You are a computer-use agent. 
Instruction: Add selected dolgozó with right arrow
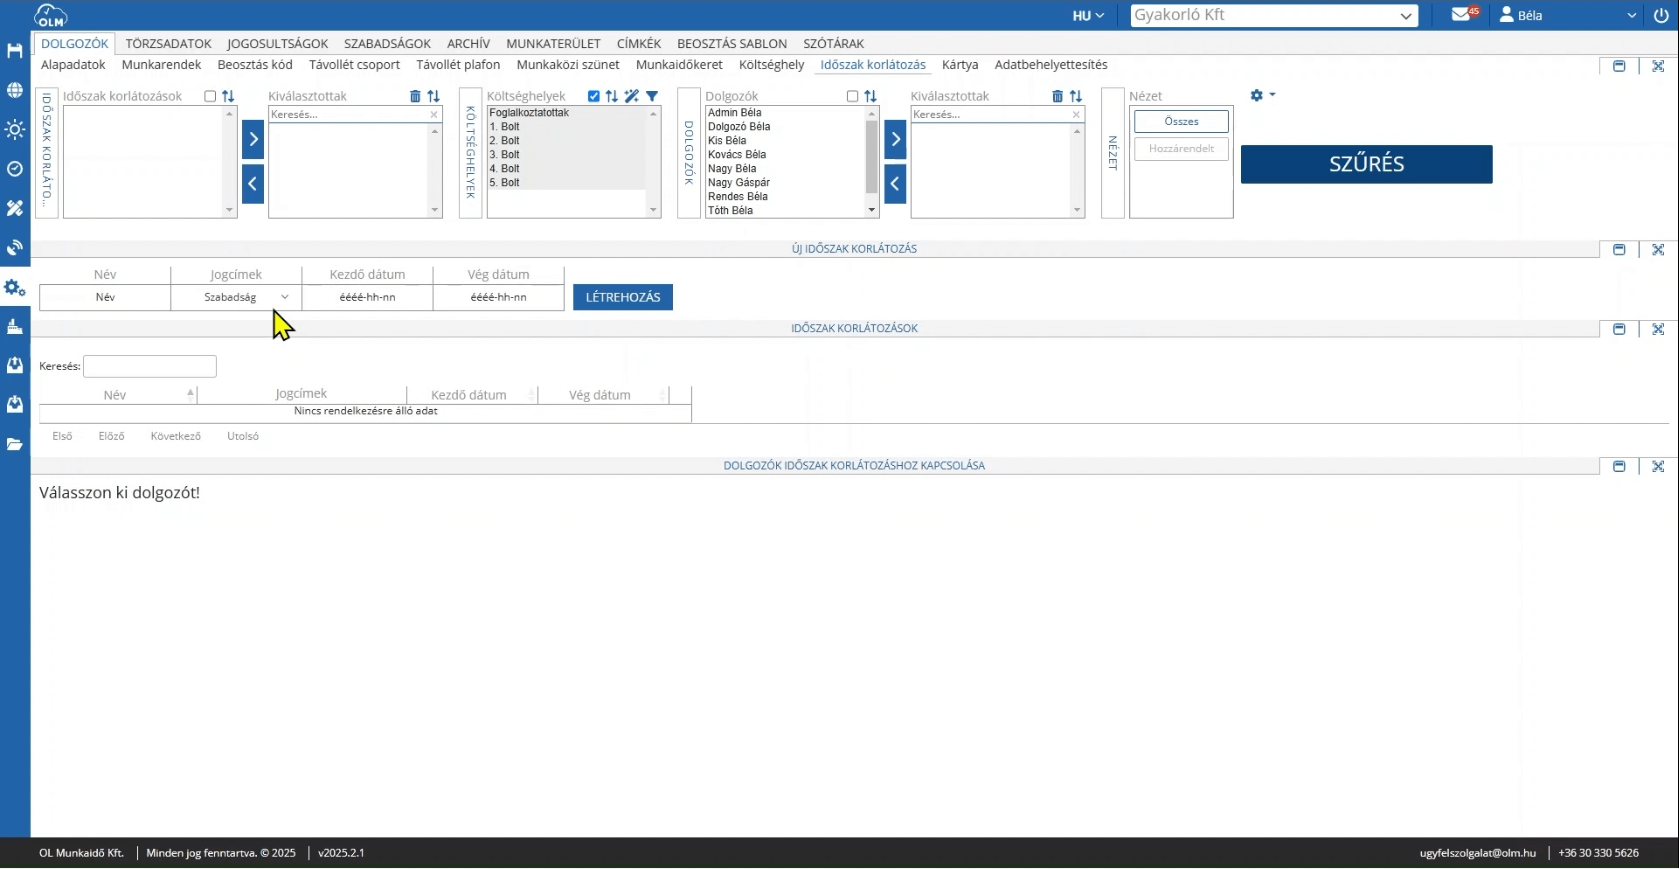click(x=895, y=139)
